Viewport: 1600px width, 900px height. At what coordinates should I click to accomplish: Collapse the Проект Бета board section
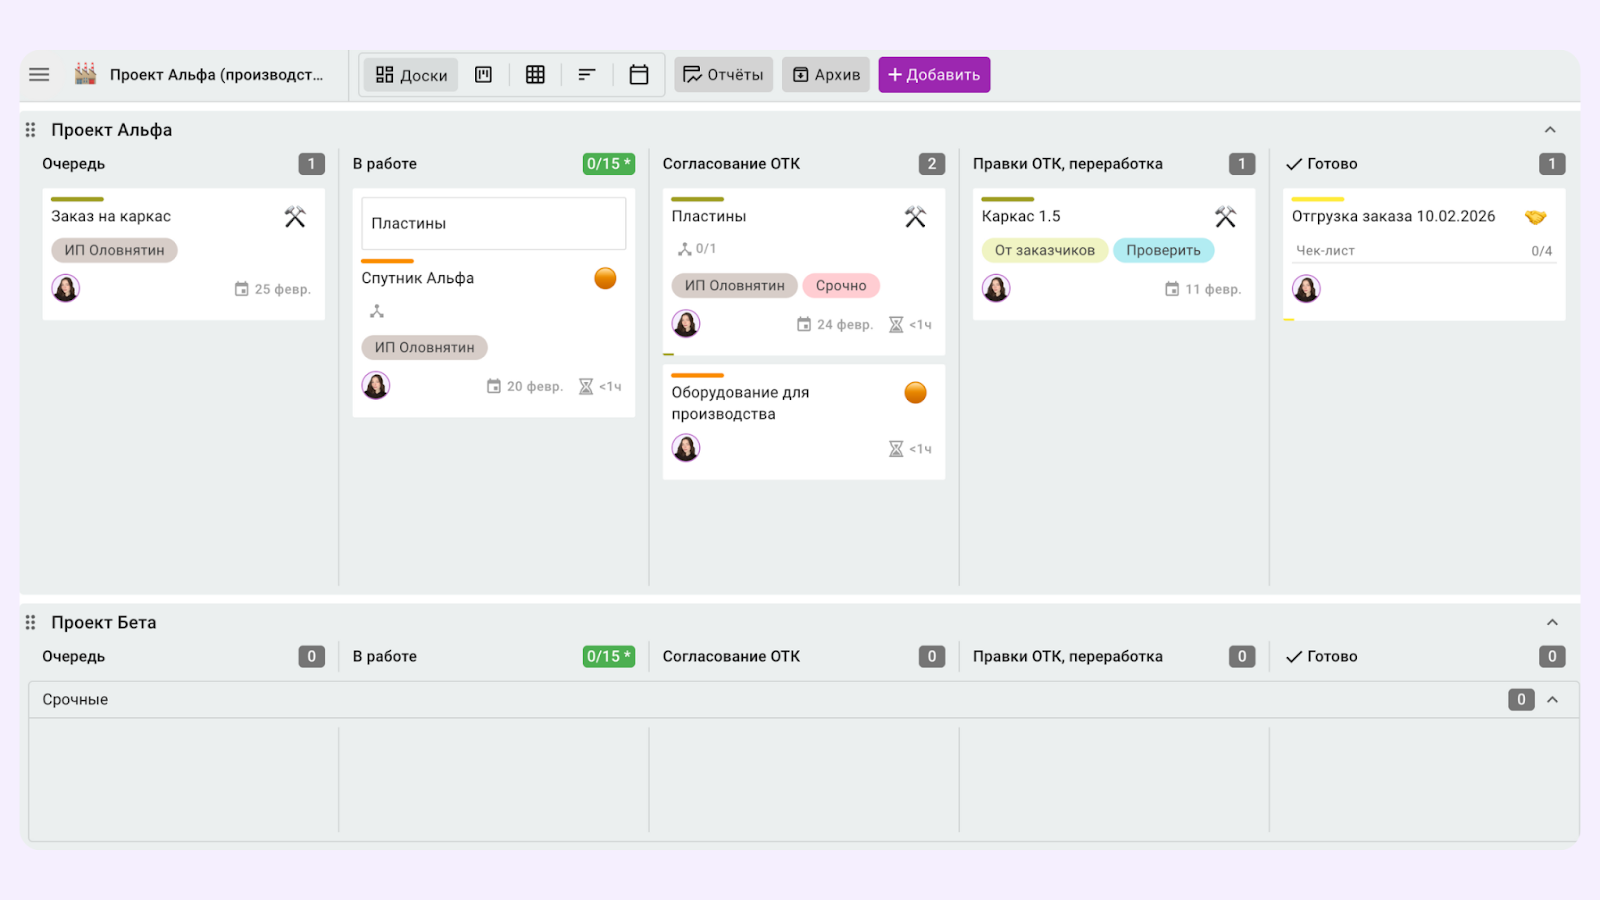click(x=1552, y=623)
